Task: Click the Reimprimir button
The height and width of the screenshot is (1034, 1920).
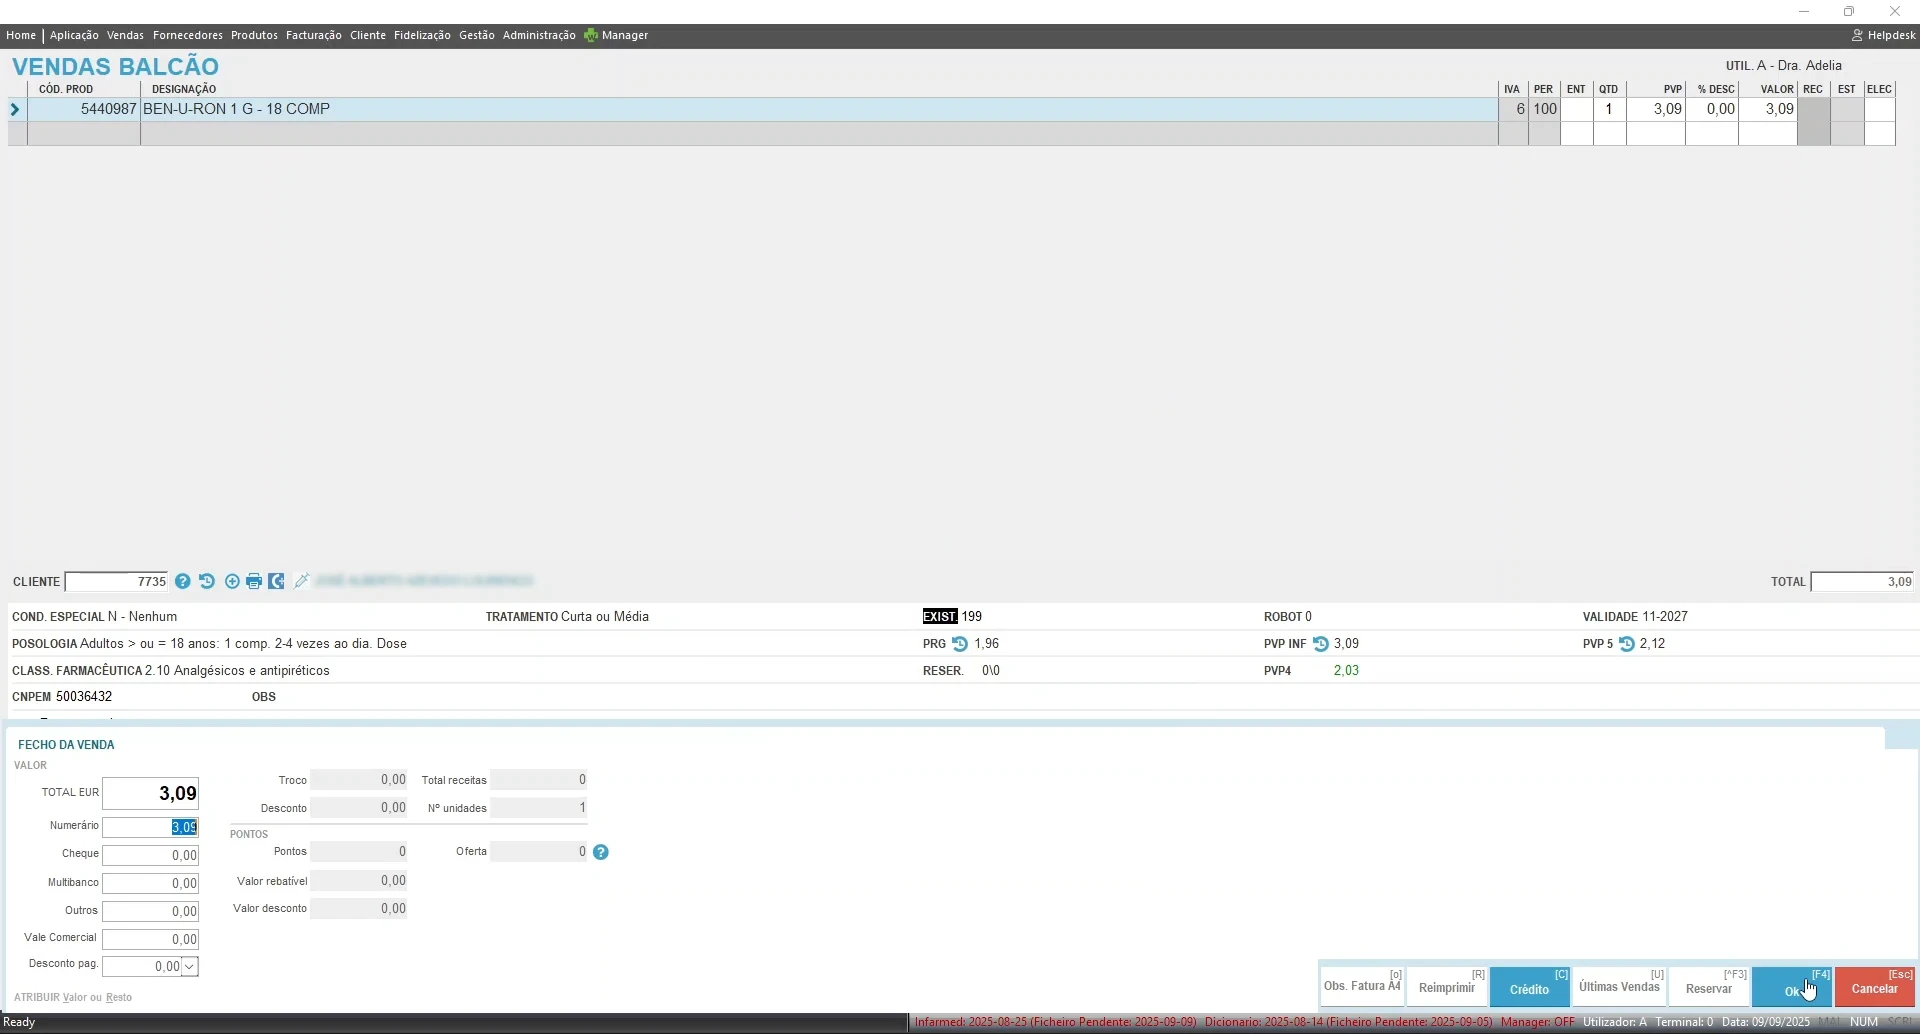Action: [x=1446, y=987]
